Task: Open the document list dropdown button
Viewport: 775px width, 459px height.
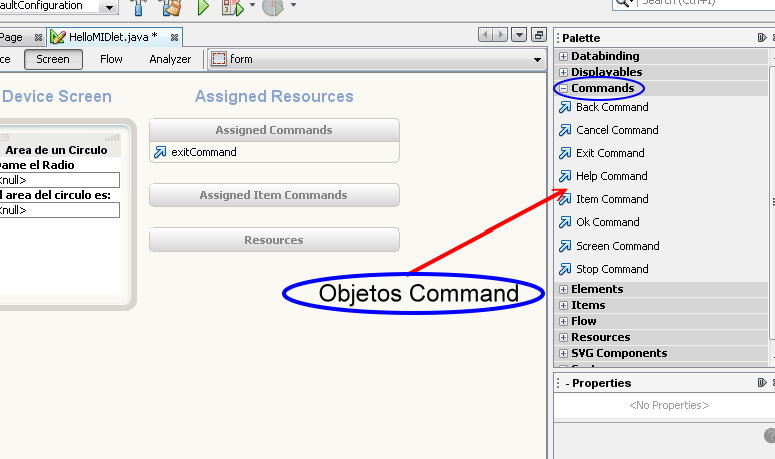Action: coord(519,35)
